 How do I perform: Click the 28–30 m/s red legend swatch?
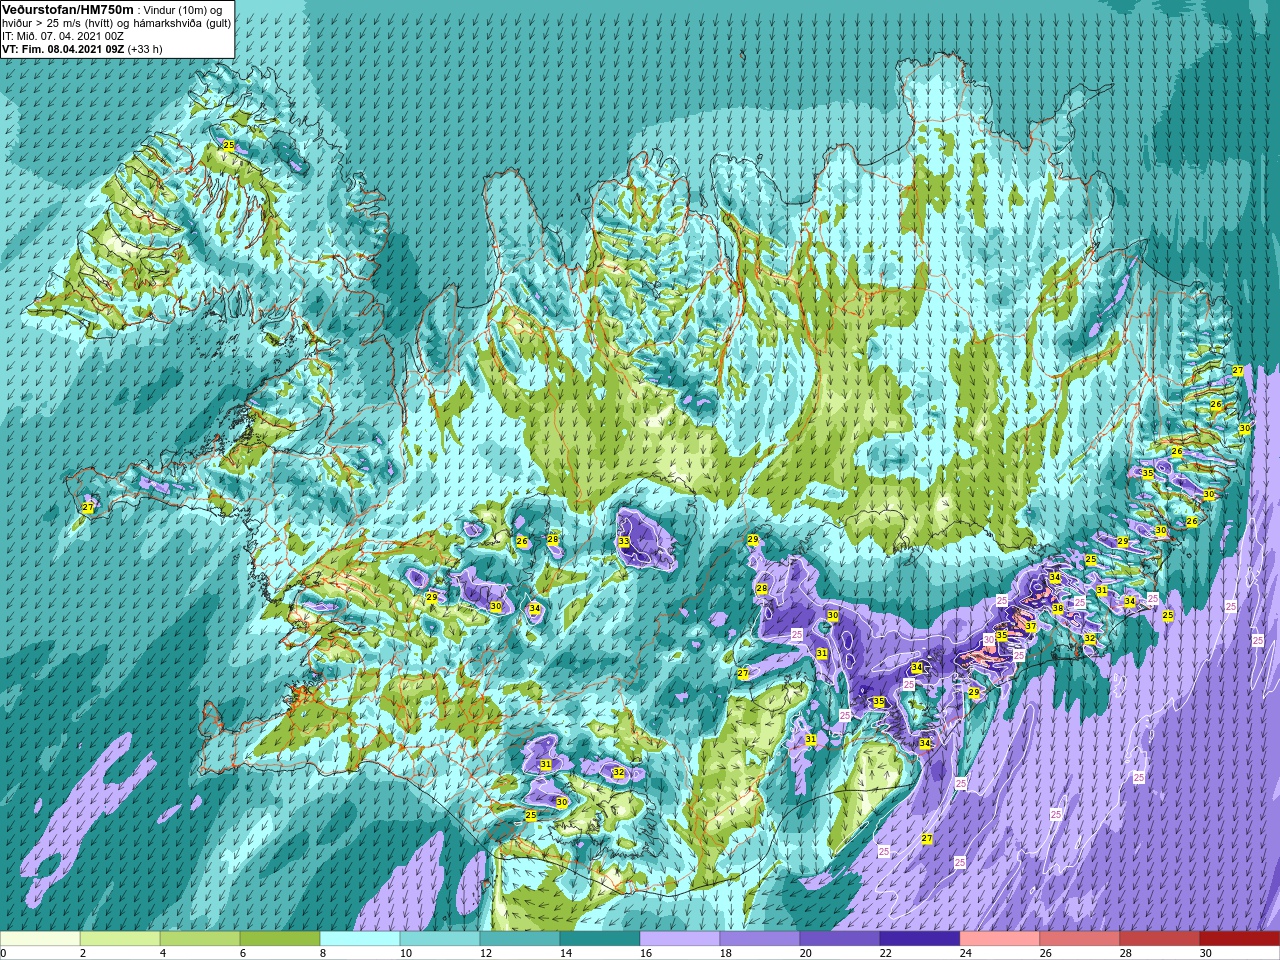tap(1160, 939)
